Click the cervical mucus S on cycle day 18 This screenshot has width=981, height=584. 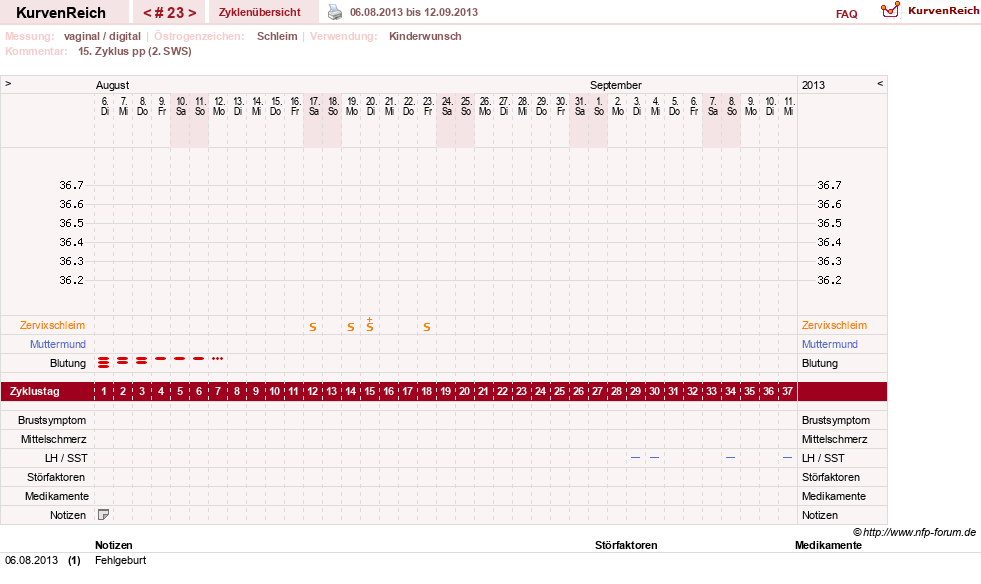click(427, 327)
